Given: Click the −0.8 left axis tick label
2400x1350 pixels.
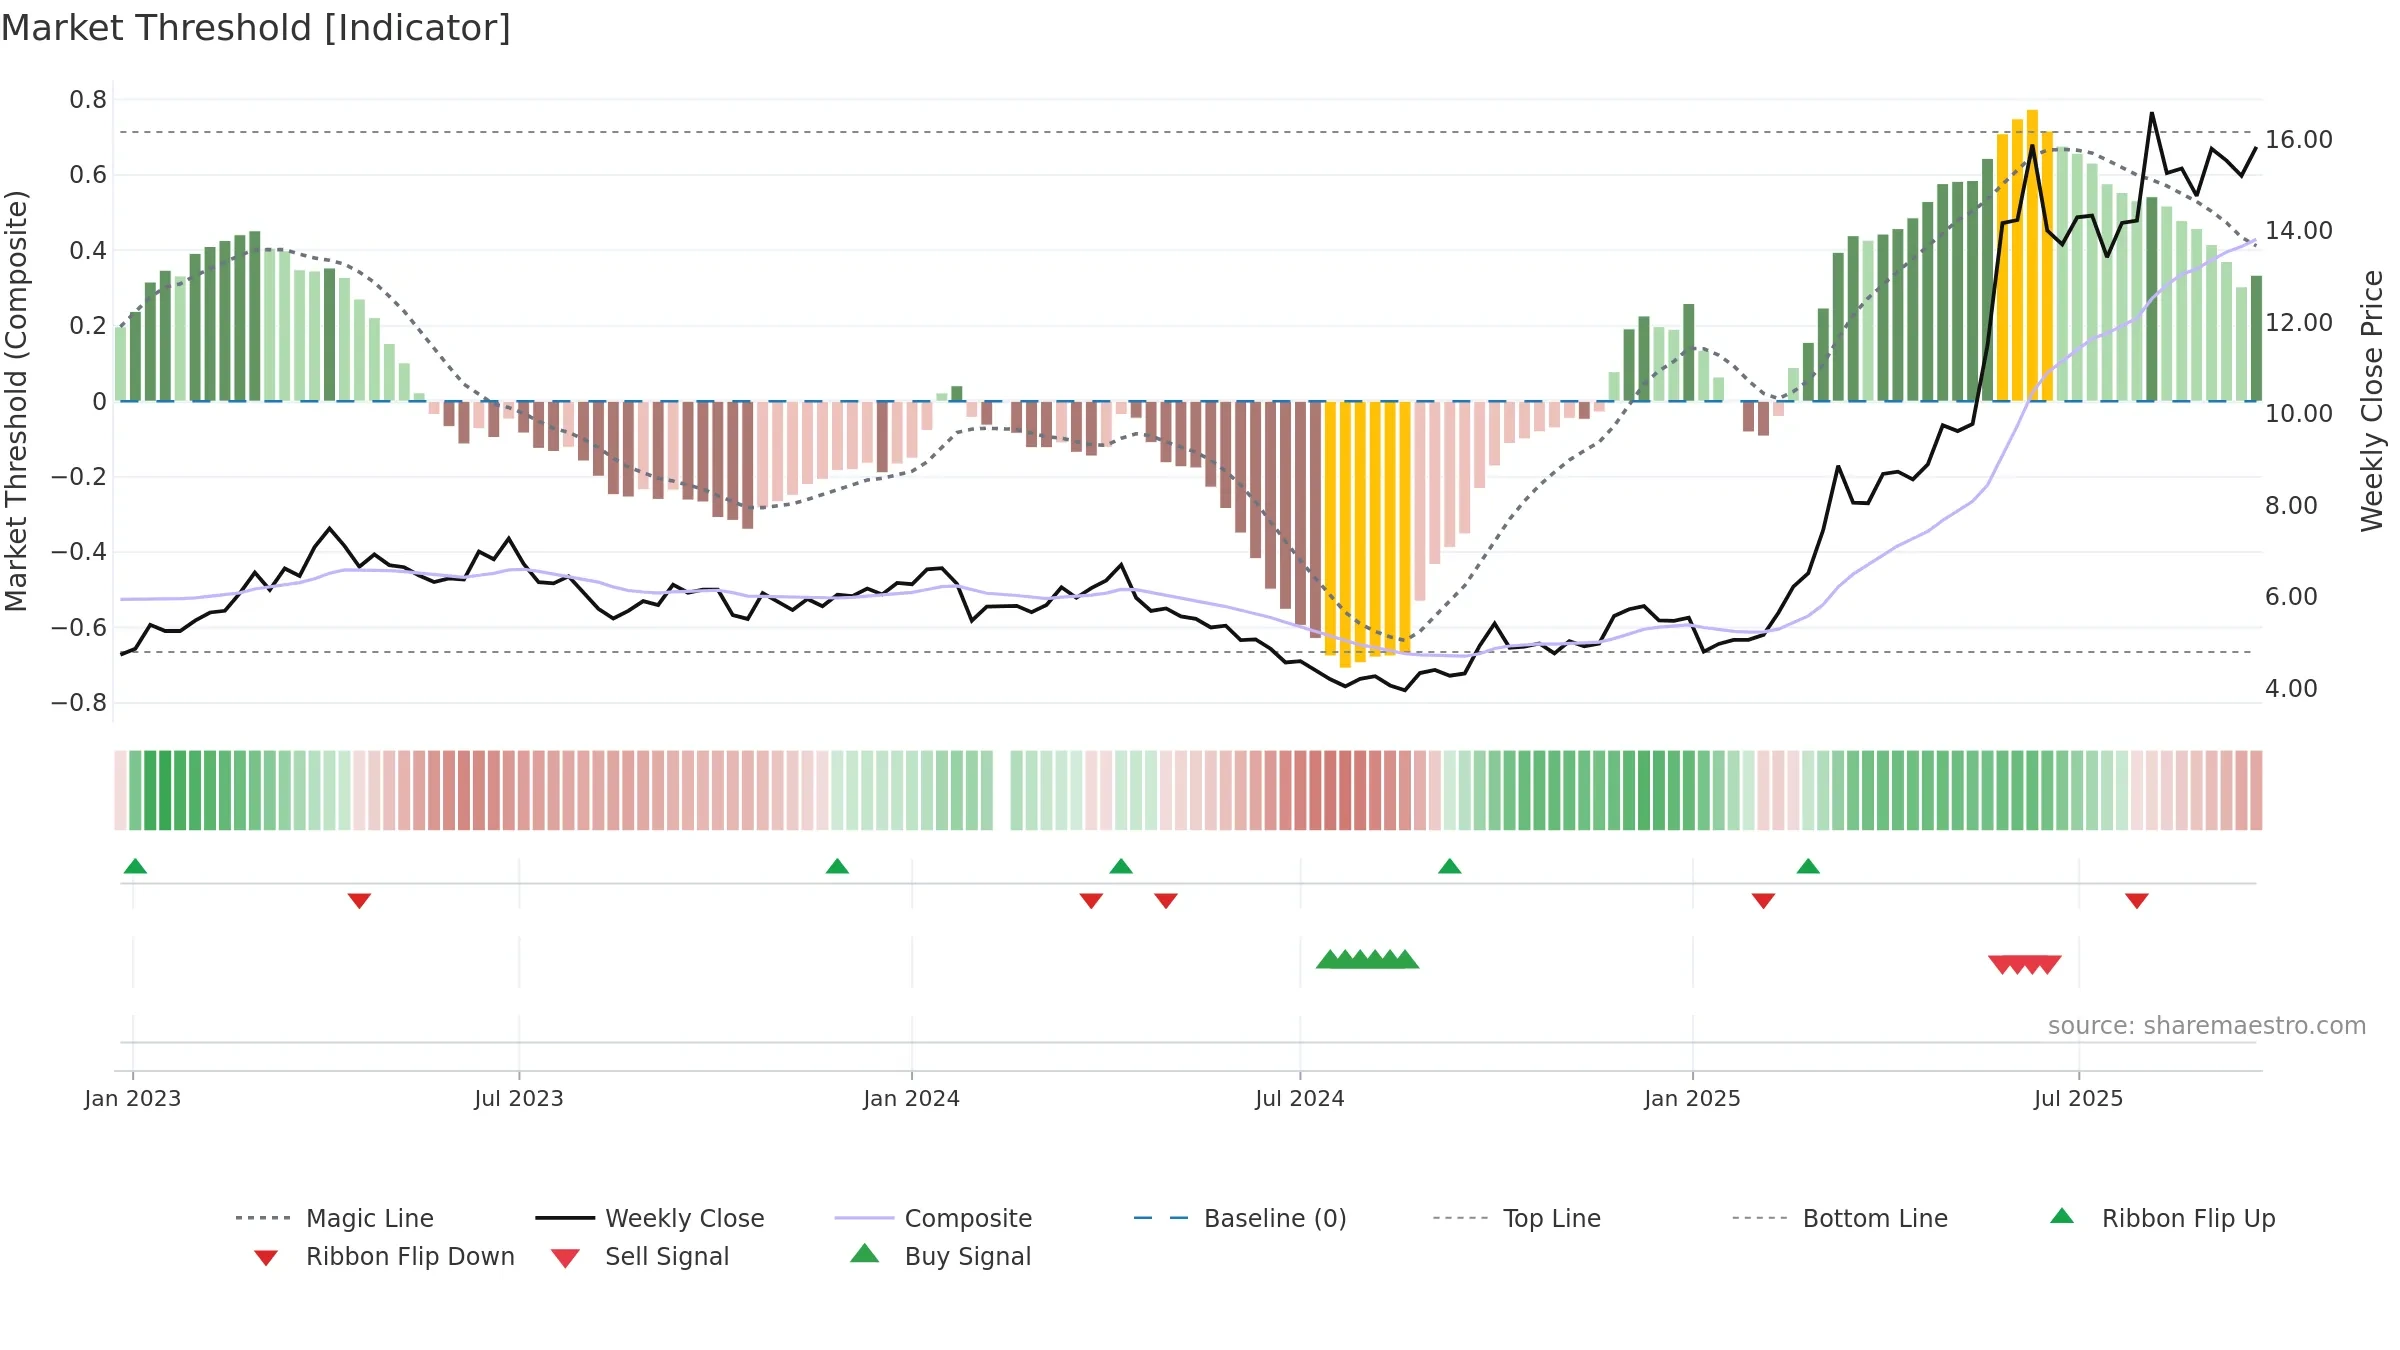Looking at the screenshot, I should click(79, 702).
